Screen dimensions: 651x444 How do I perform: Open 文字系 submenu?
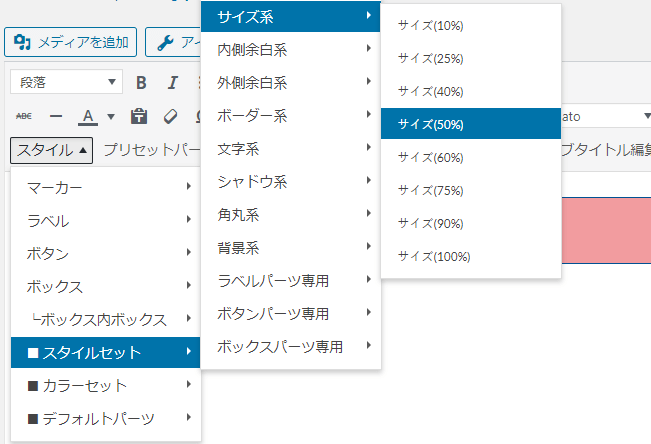click(291, 149)
